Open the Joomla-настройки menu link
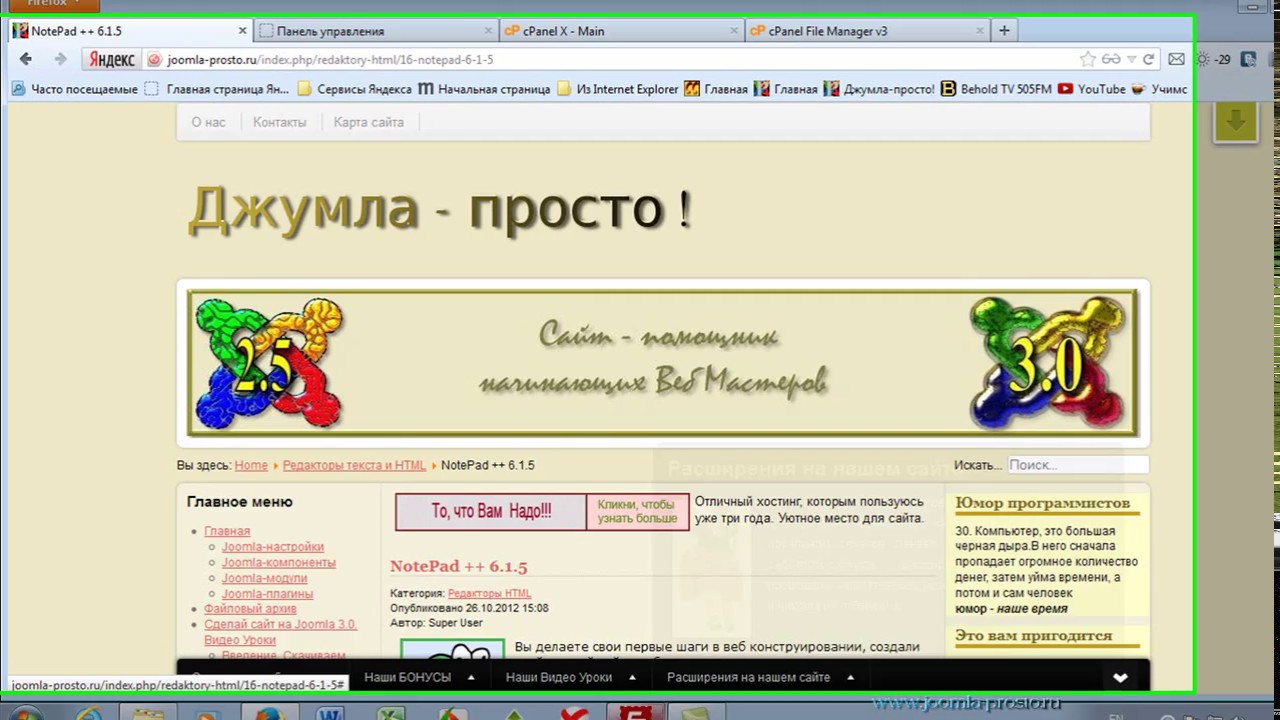 coord(273,547)
